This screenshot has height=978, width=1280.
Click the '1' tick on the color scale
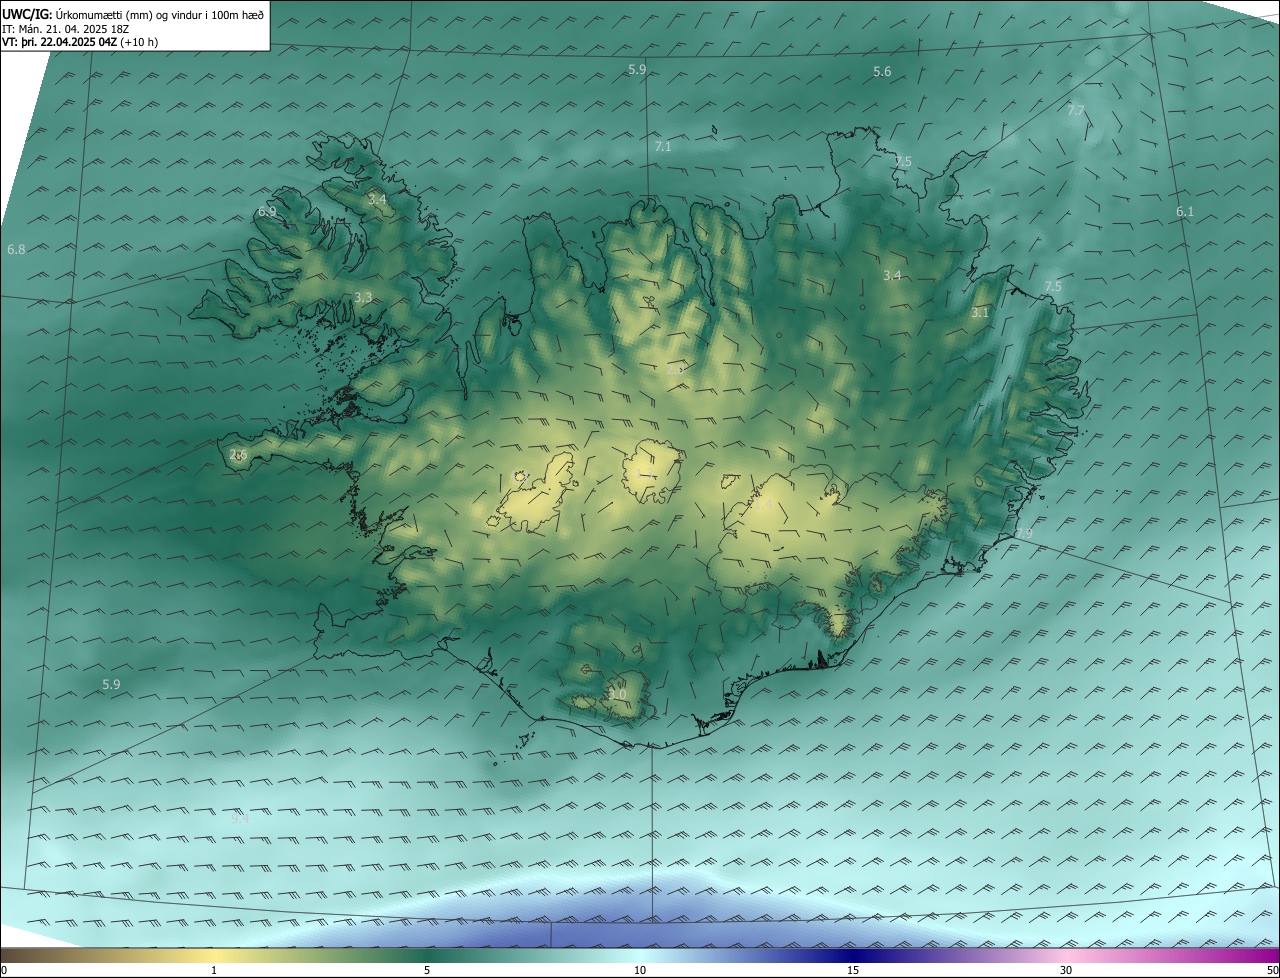click(x=214, y=970)
